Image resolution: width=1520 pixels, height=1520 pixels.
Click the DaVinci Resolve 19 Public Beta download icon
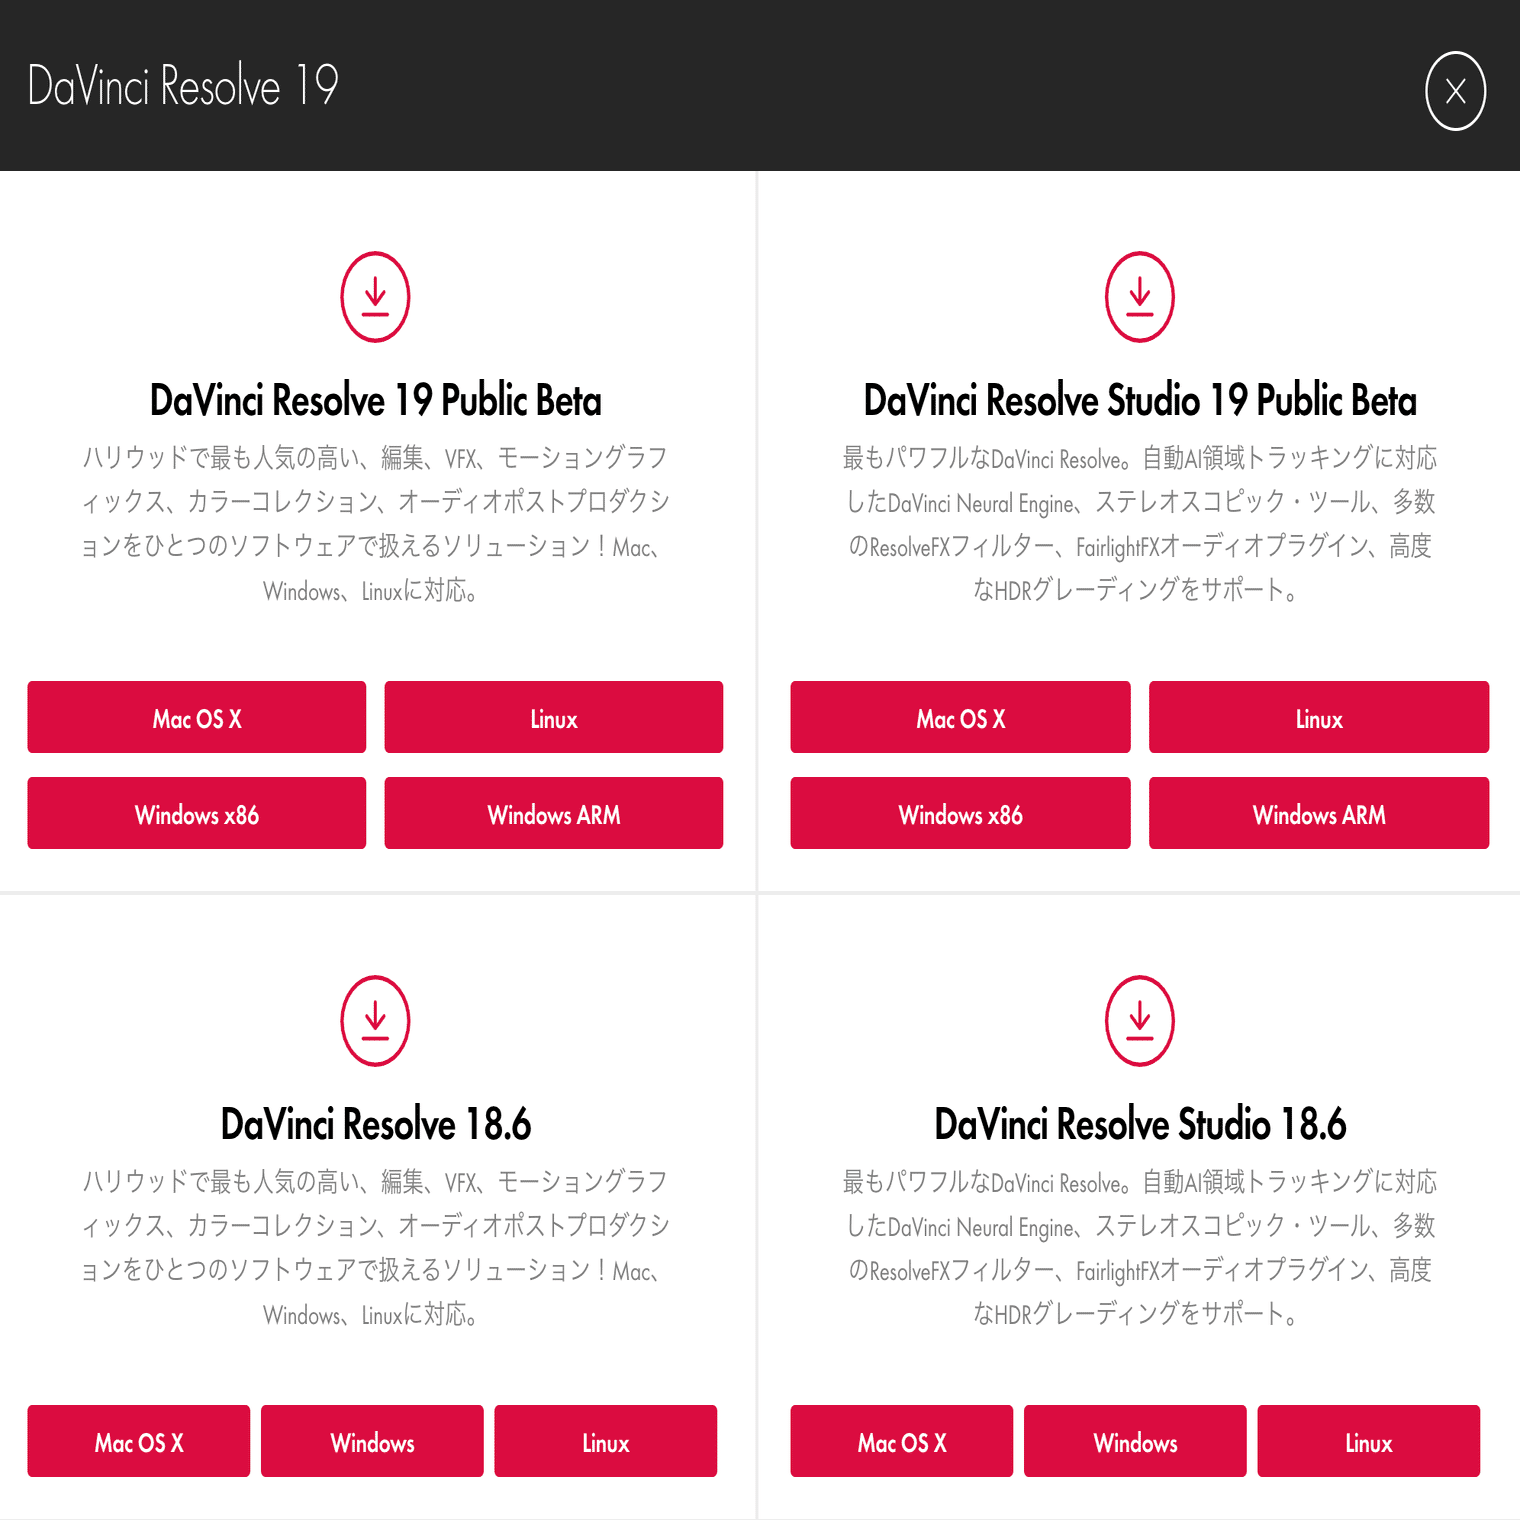point(376,296)
